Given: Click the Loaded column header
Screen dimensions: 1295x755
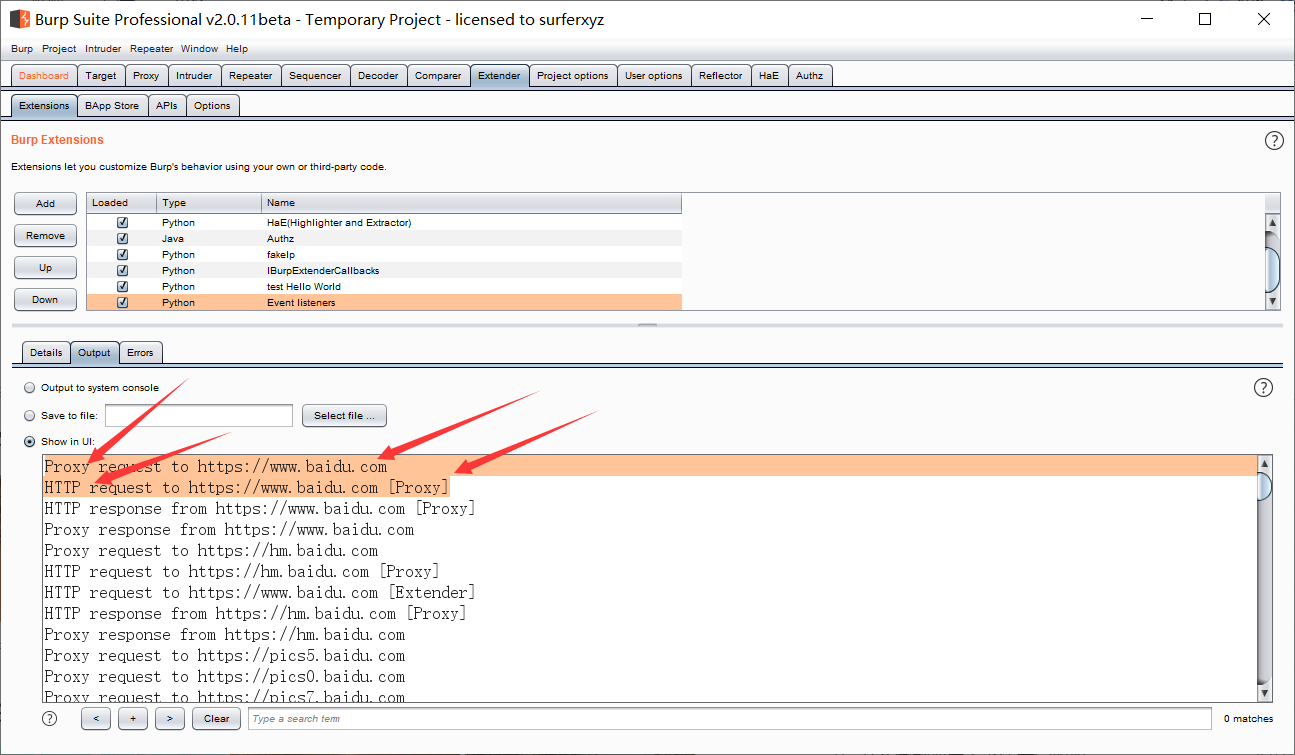Looking at the screenshot, I should click(x=121, y=203).
